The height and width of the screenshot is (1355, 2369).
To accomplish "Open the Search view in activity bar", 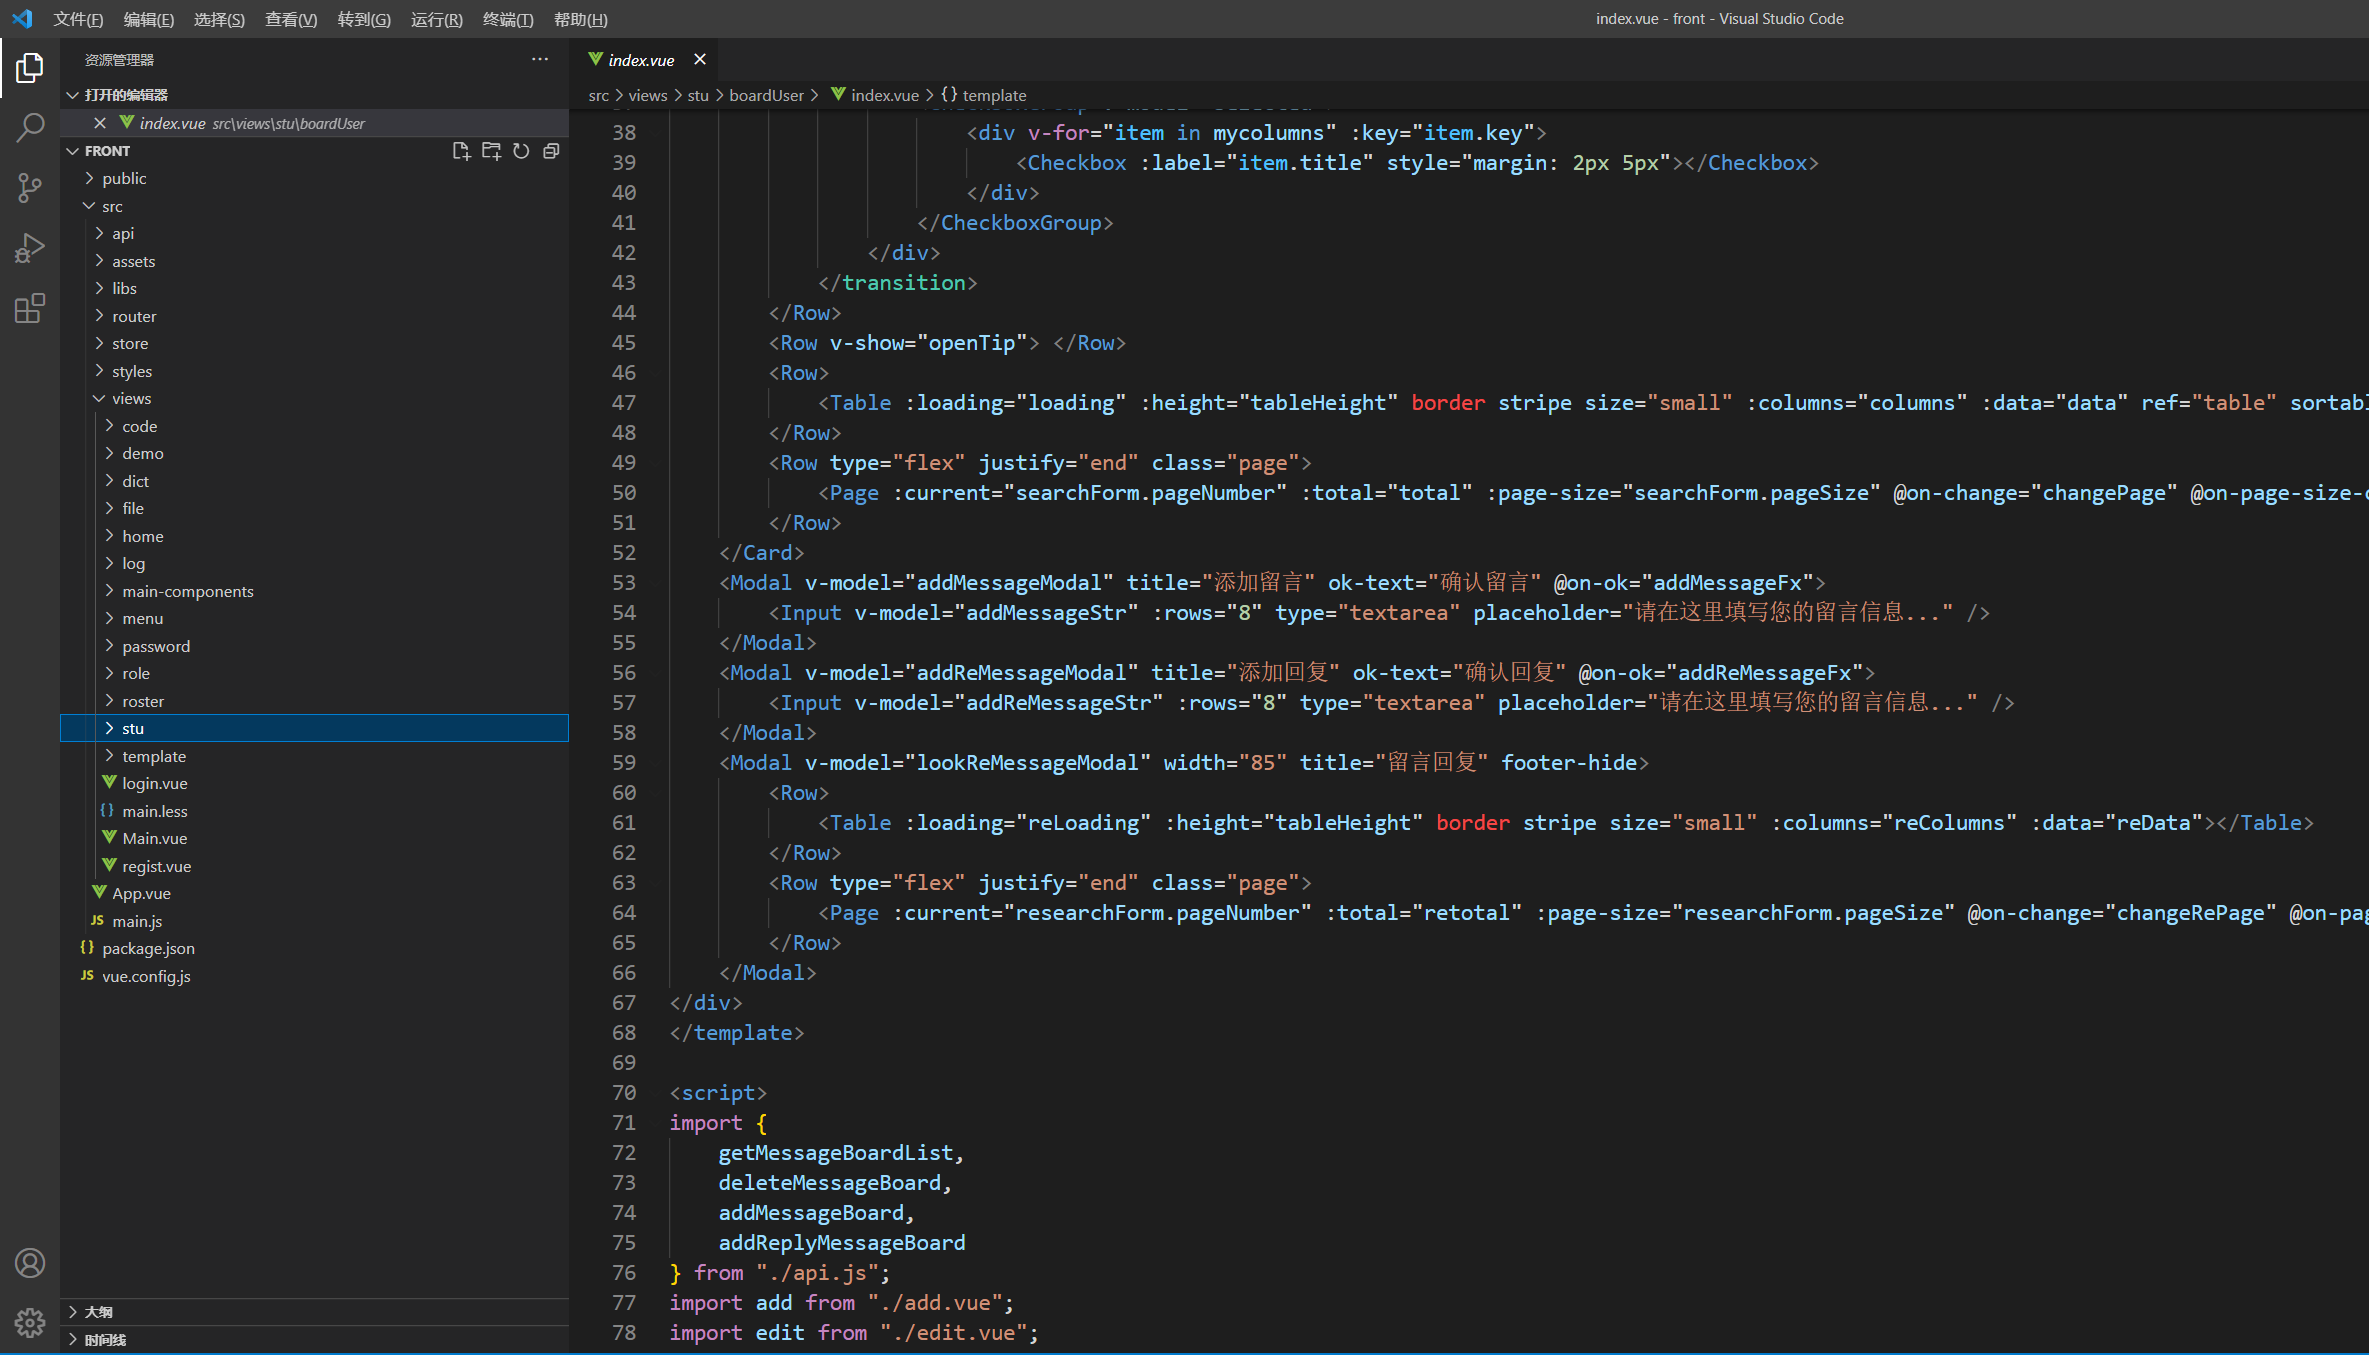I will tap(30, 127).
